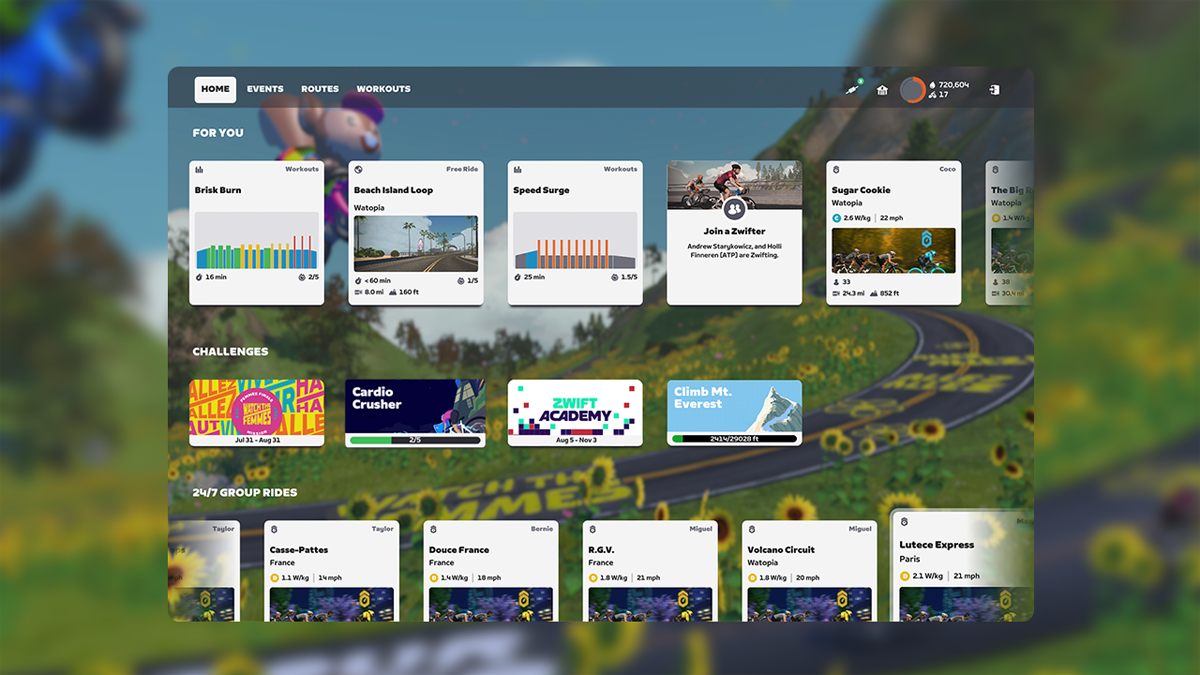Click the globe icon on Beach Island Loop
The height and width of the screenshot is (675, 1200).
[358, 170]
